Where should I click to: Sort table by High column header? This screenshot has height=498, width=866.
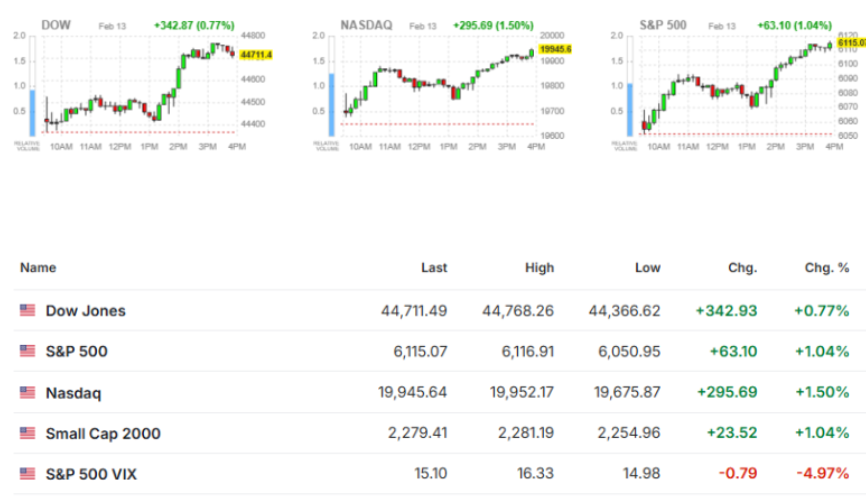point(539,268)
